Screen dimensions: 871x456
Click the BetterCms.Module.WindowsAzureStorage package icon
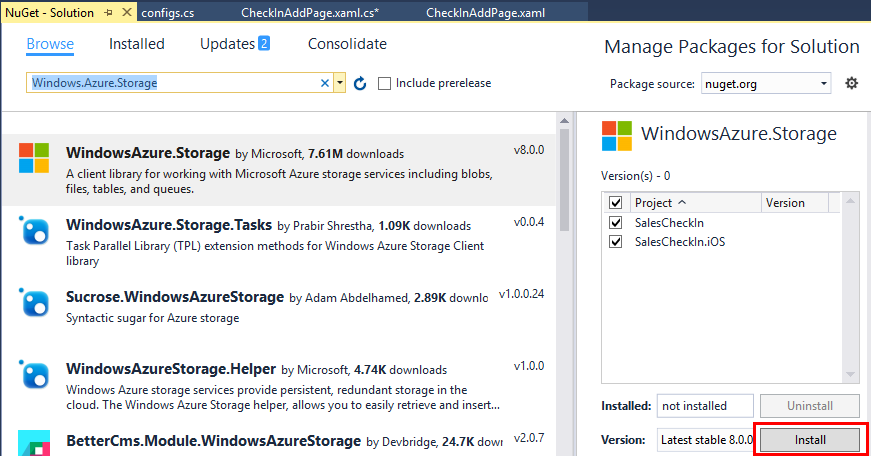click(34, 443)
